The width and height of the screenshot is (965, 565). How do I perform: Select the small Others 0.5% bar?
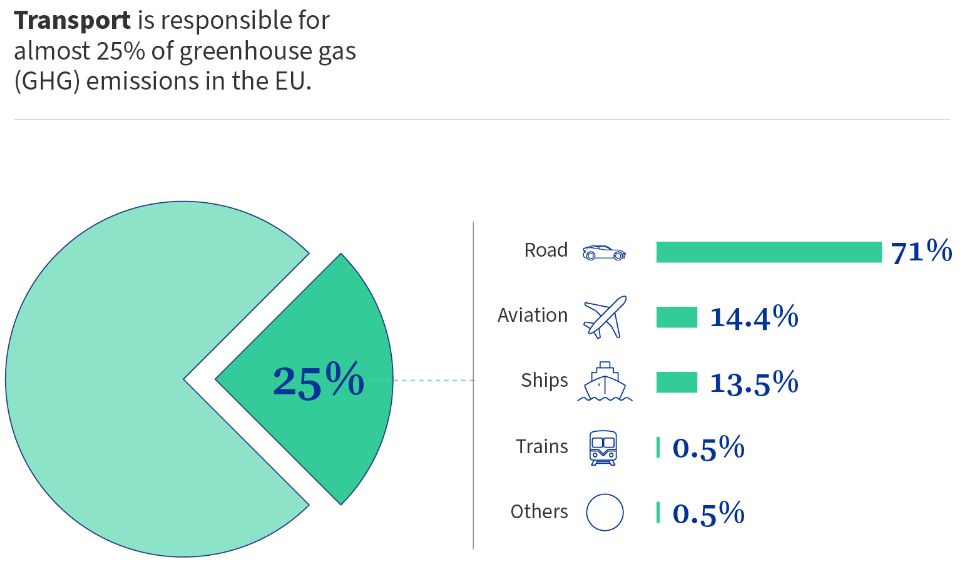coord(658,513)
